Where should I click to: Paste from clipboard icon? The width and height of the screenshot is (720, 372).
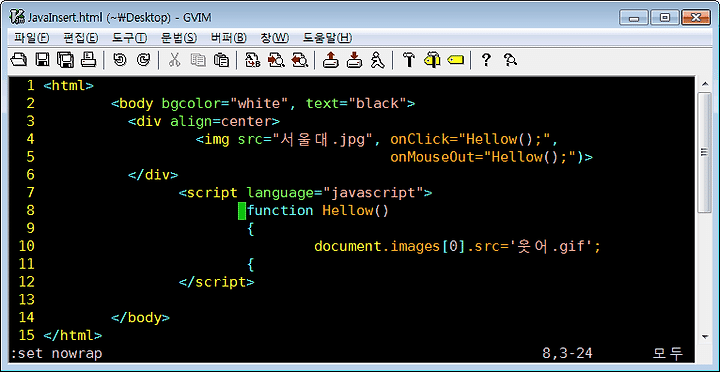[221, 60]
